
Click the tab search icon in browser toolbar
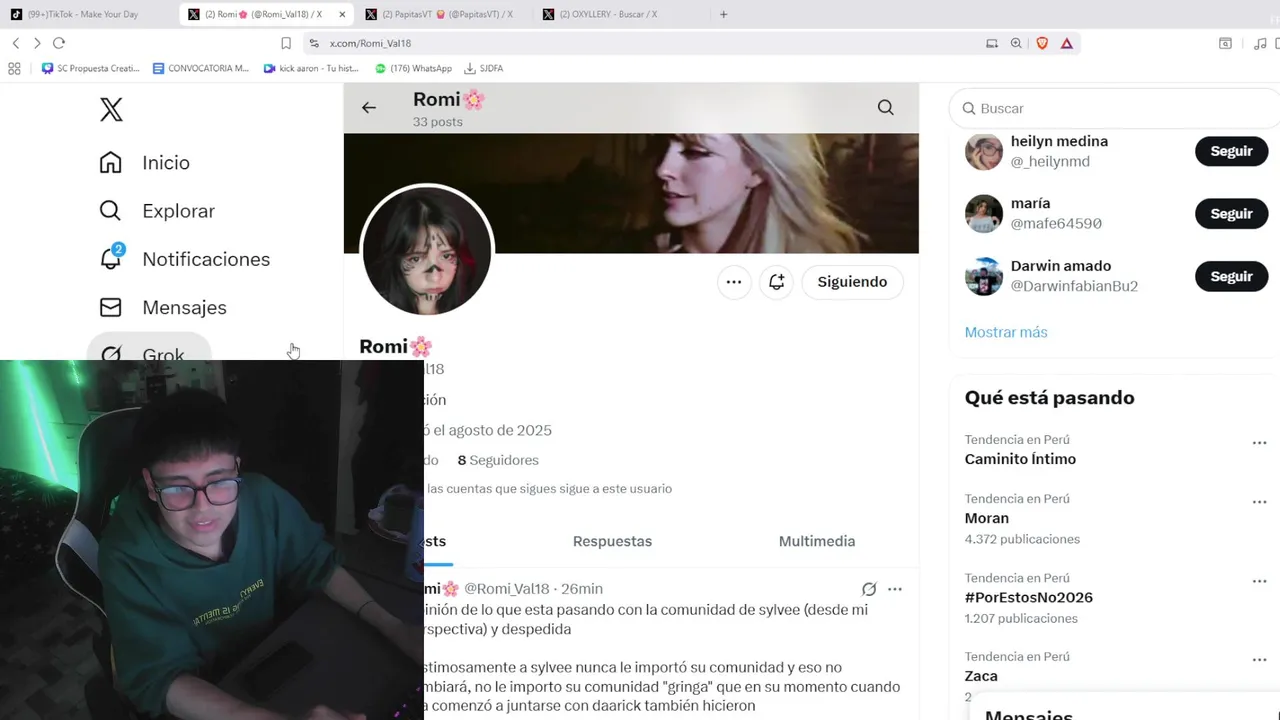pyautogui.click(x=1225, y=43)
